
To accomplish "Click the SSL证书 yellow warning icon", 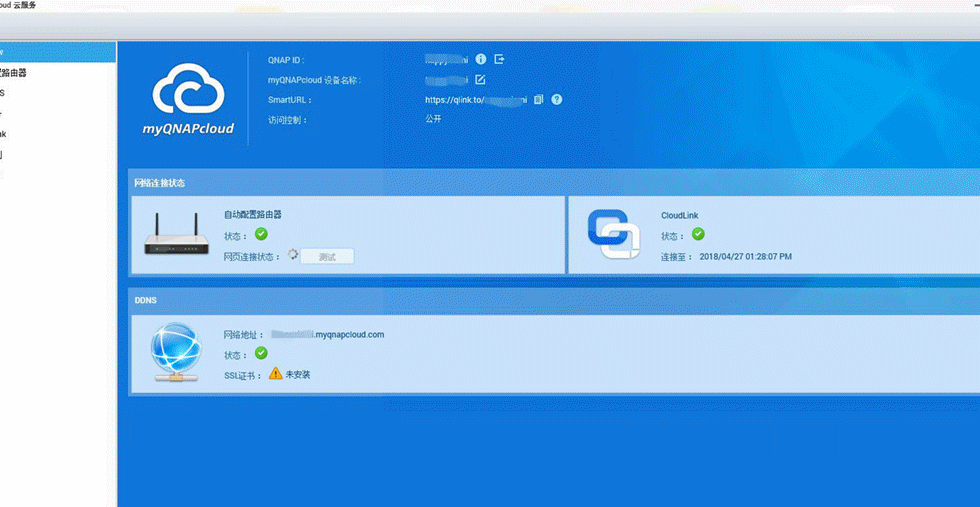I will (276, 373).
